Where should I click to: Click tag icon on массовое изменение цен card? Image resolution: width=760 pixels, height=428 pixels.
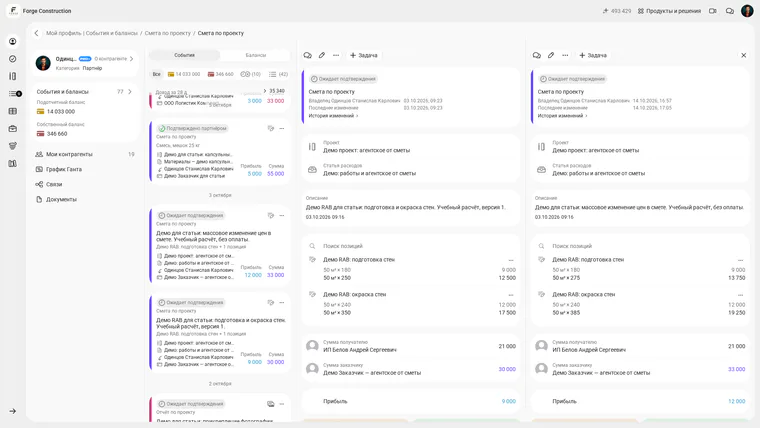click(270, 215)
